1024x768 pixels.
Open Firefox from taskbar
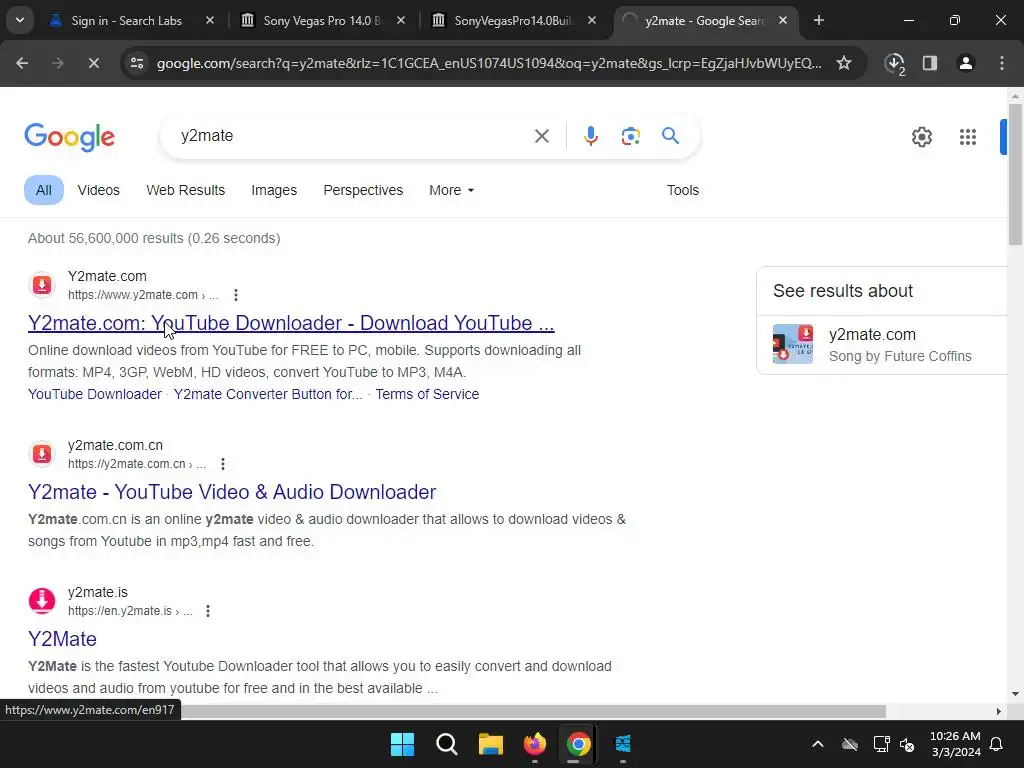[535, 744]
